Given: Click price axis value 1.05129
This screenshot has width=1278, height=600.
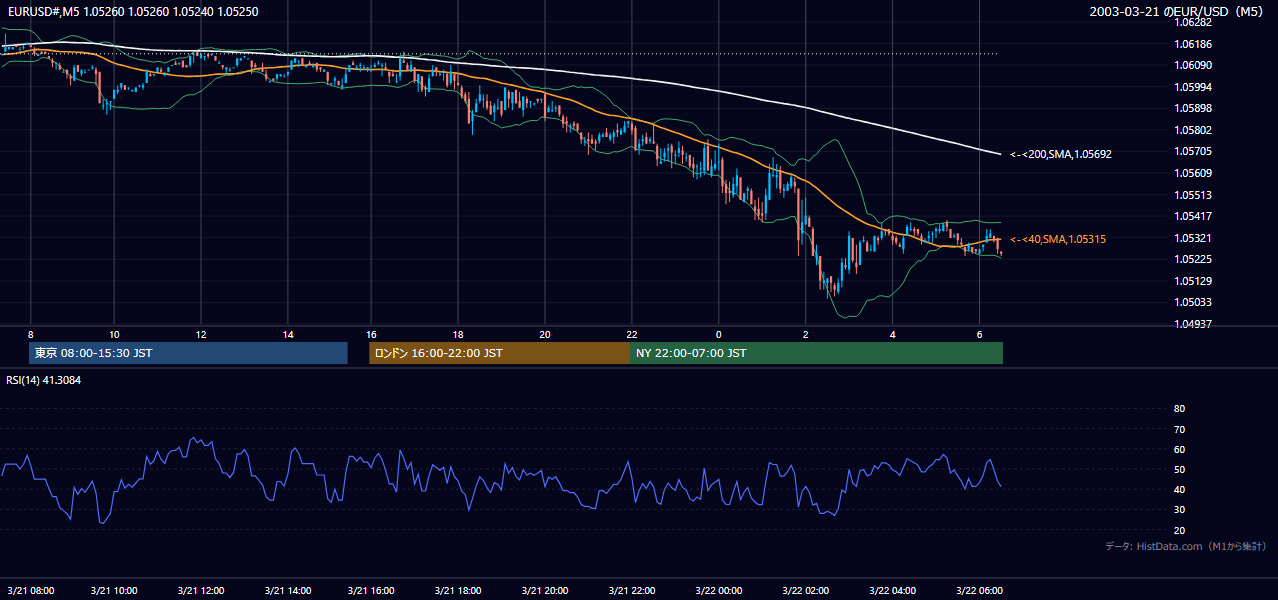Looking at the screenshot, I should [x=1193, y=281].
